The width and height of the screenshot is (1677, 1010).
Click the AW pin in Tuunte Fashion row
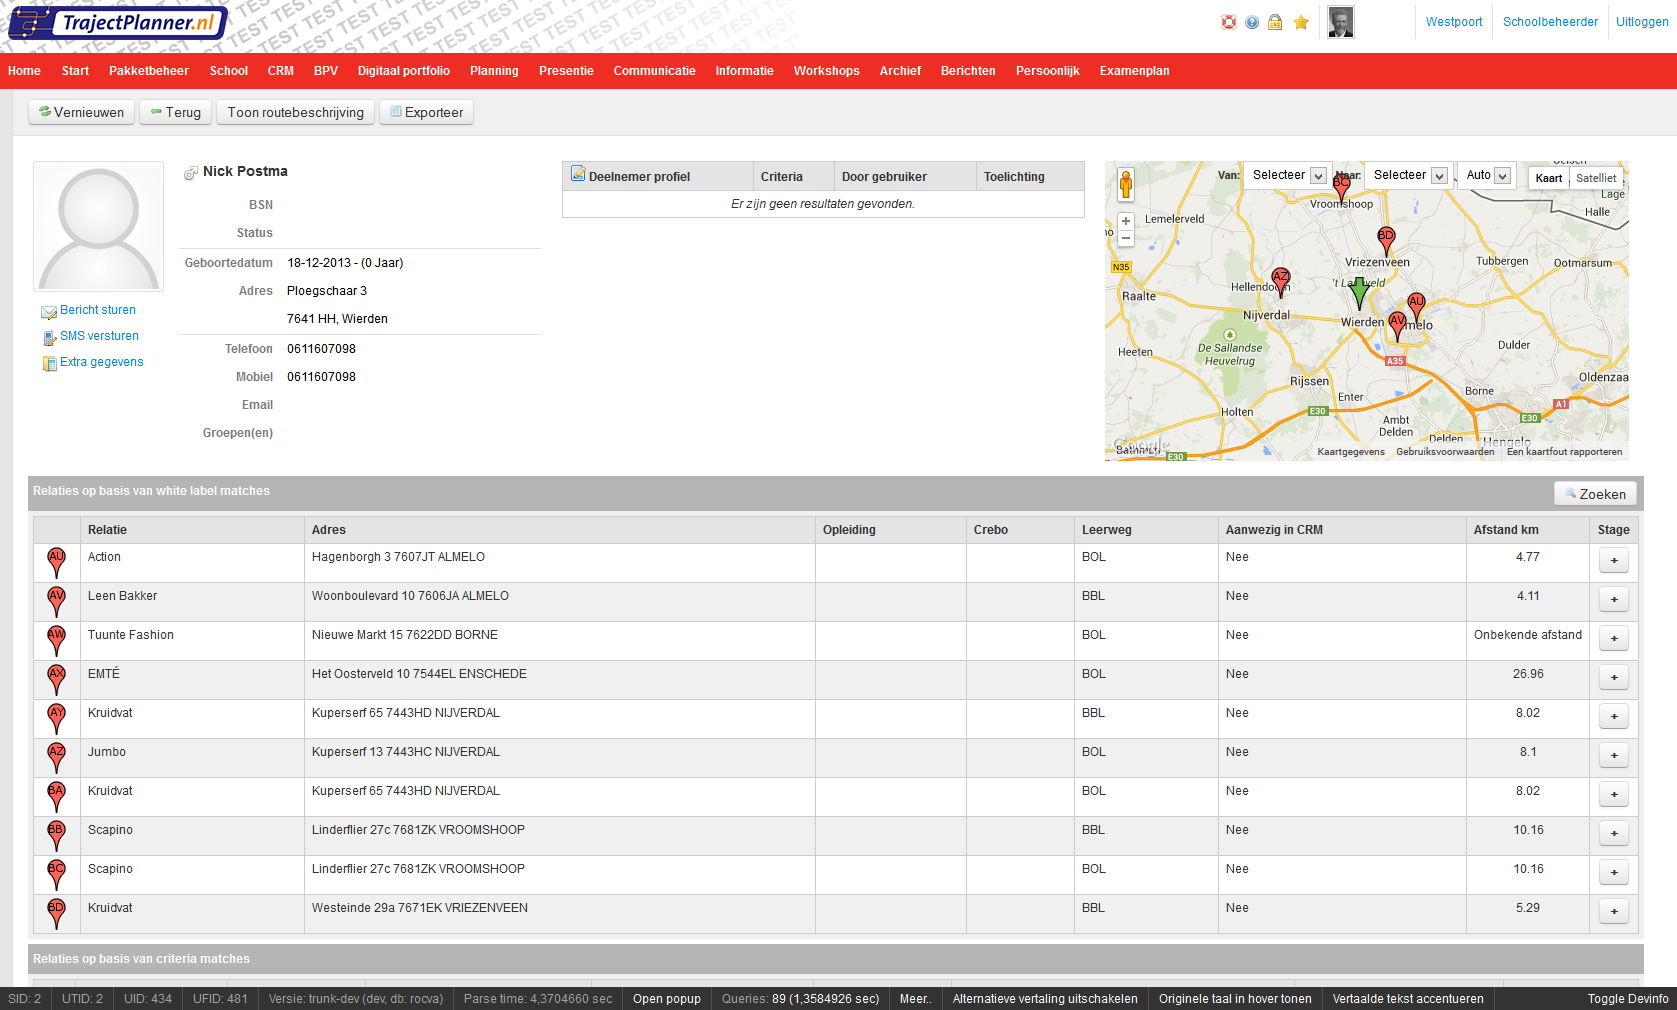click(56, 641)
